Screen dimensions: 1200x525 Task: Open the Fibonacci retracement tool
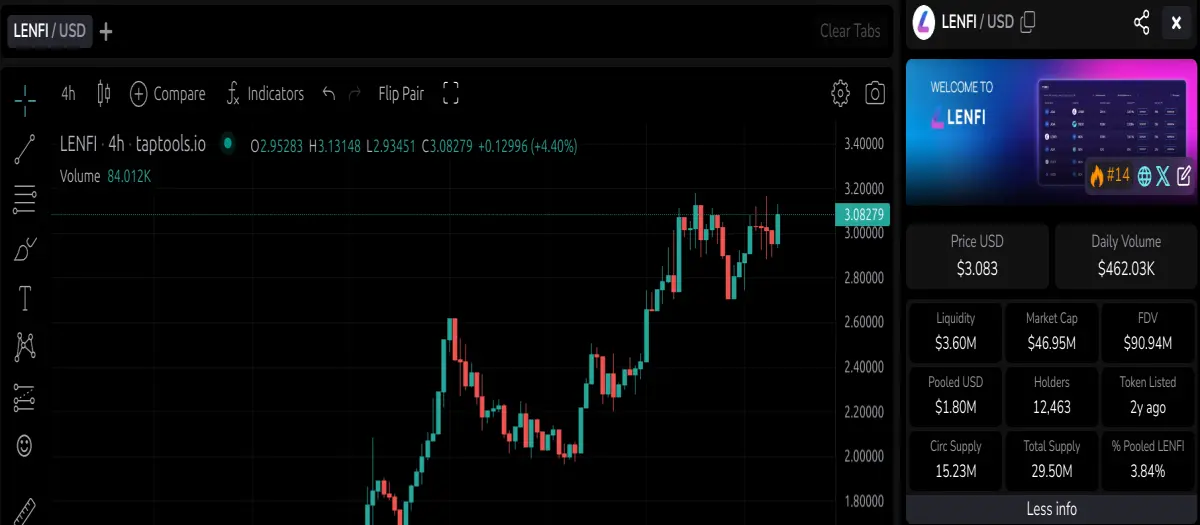(25, 199)
